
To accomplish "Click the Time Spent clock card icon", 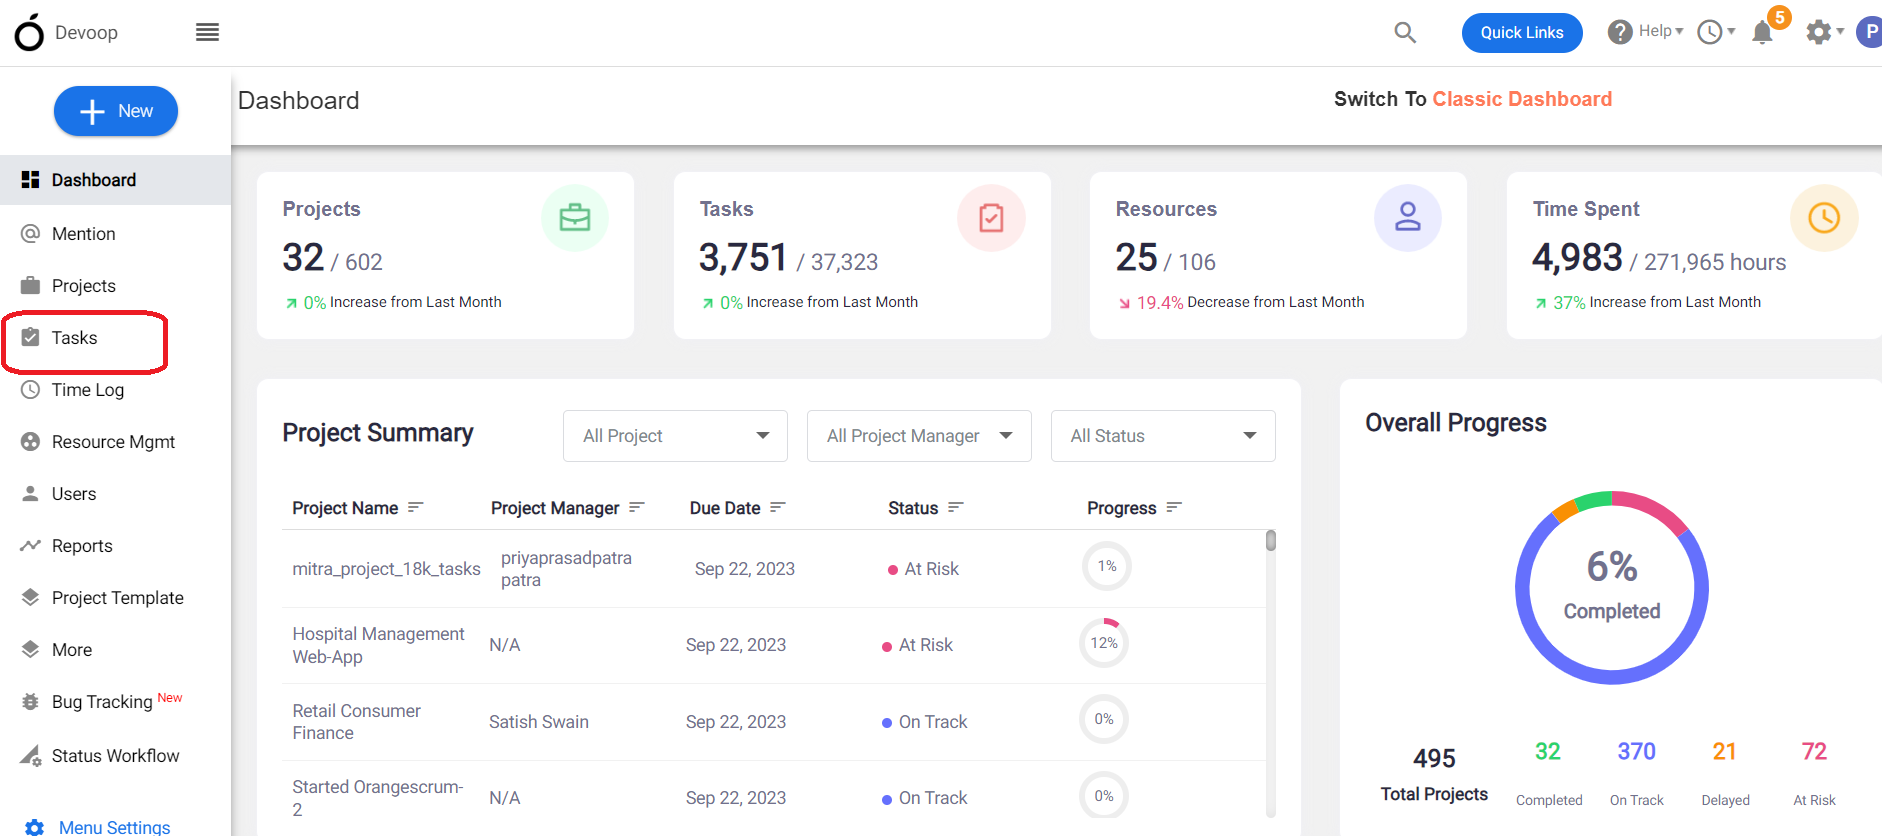I will coord(1824,218).
